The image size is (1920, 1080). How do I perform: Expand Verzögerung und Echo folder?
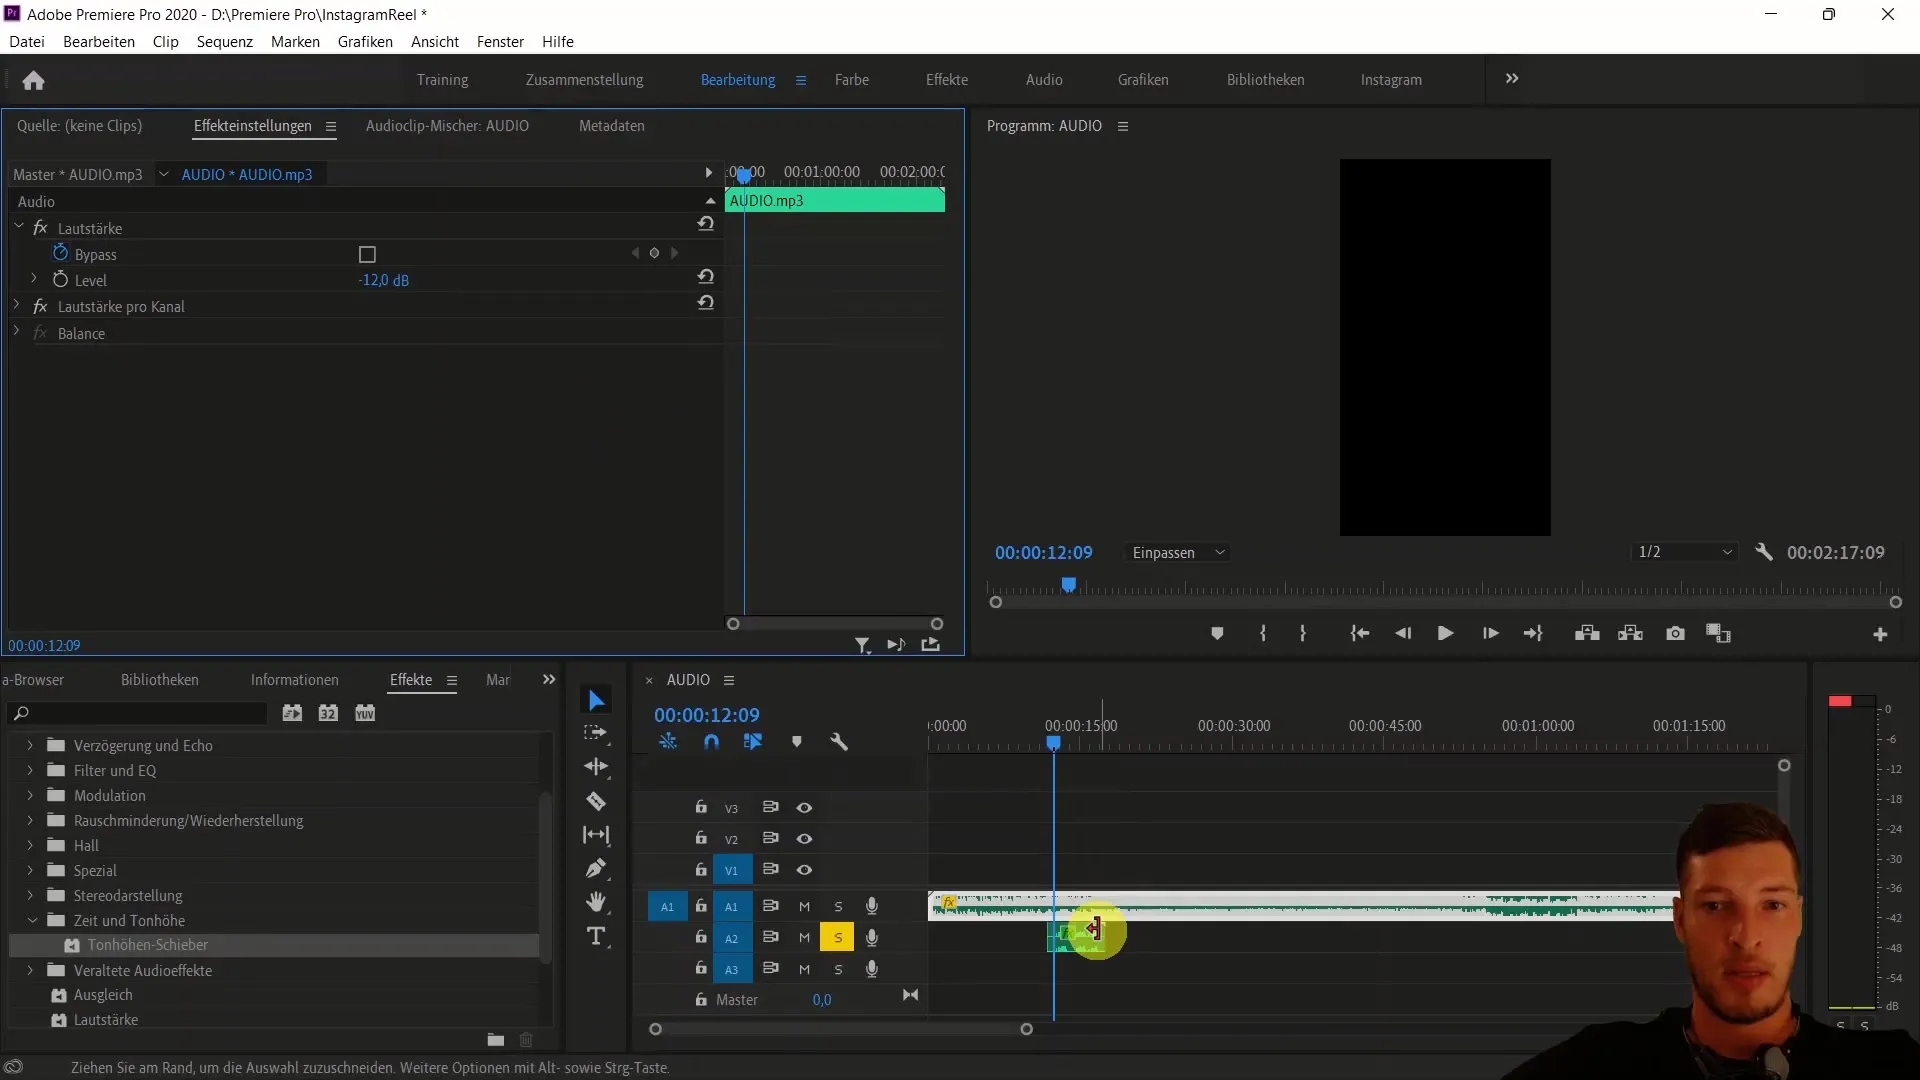[x=30, y=745]
